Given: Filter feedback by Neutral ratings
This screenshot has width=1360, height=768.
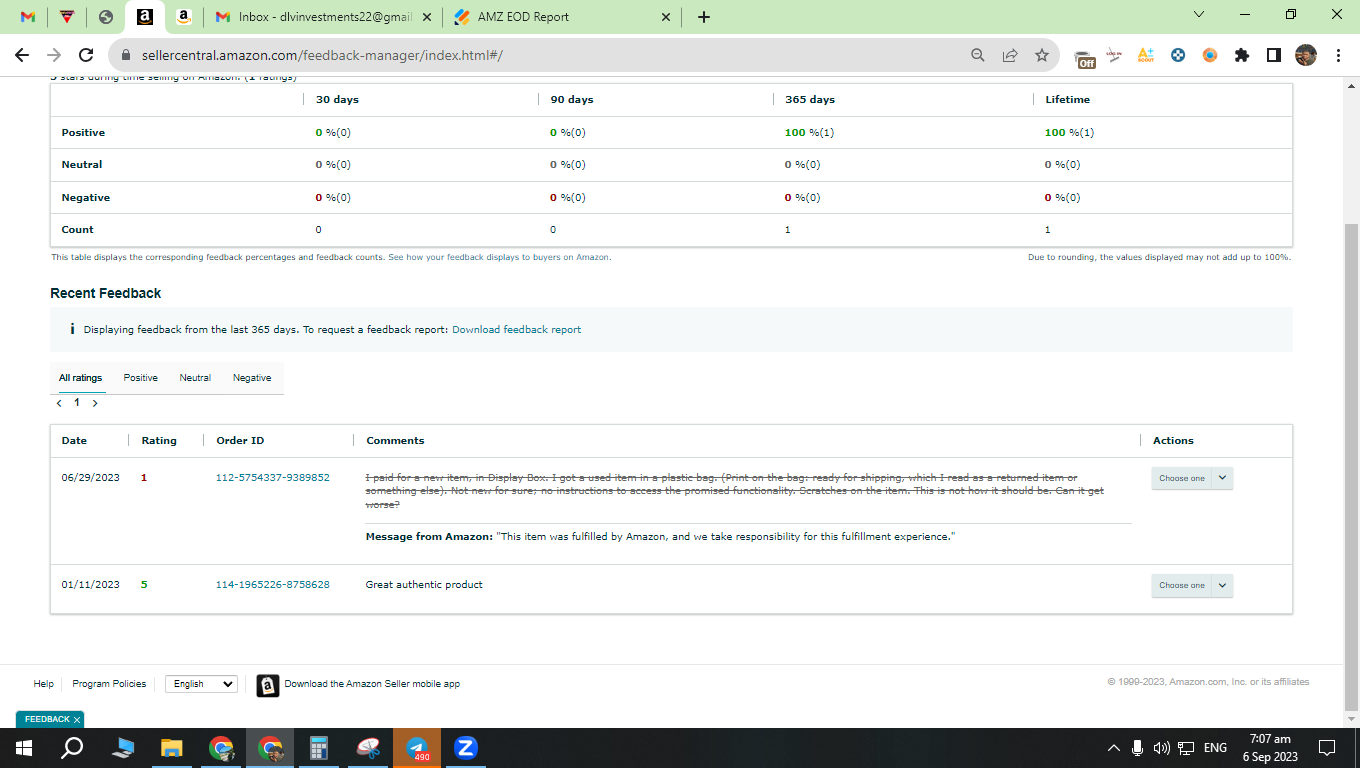Looking at the screenshot, I should pos(195,378).
